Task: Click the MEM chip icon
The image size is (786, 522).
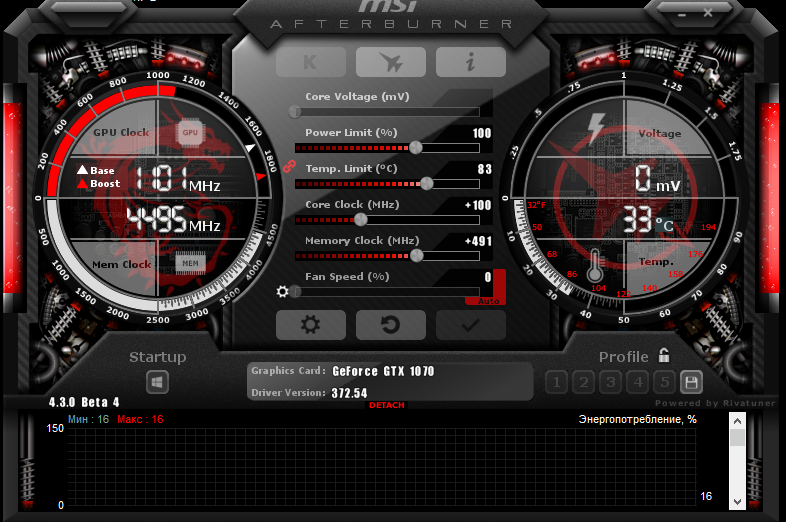Action: 190,263
